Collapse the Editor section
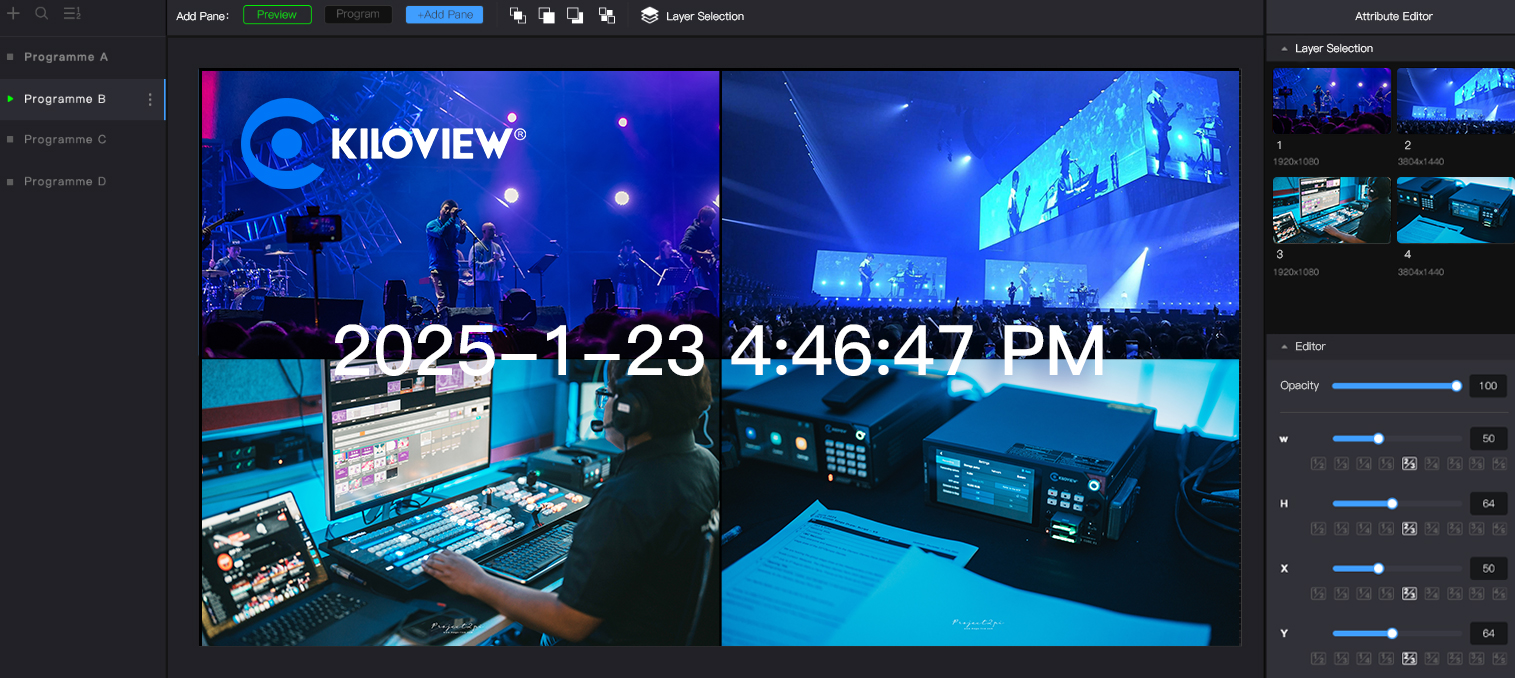The width and height of the screenshot is (1515, 678). (x=1284, y=347)
